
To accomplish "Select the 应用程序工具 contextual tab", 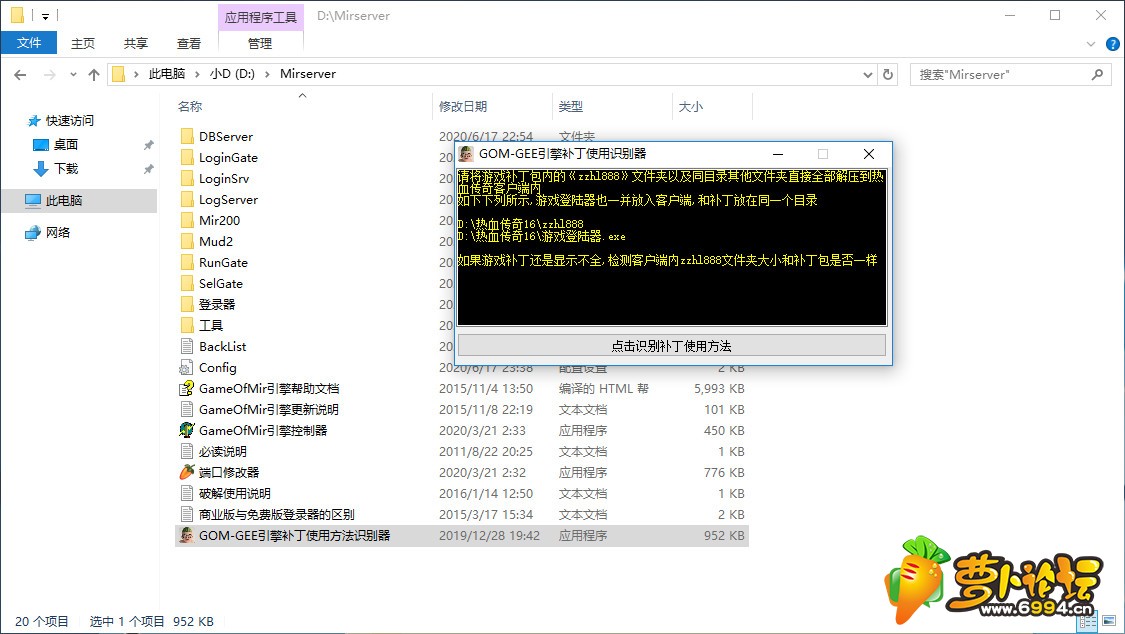I will point(260,17).
